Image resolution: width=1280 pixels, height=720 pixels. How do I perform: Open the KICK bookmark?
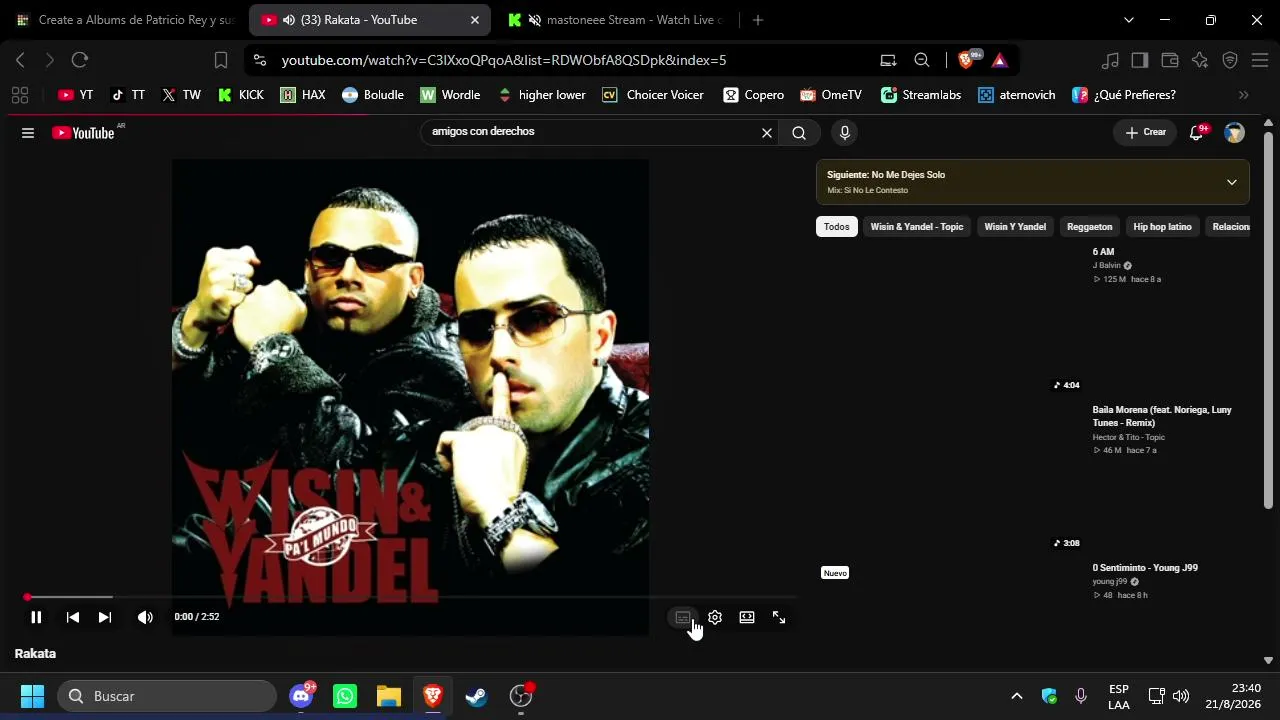coord(241,95)
